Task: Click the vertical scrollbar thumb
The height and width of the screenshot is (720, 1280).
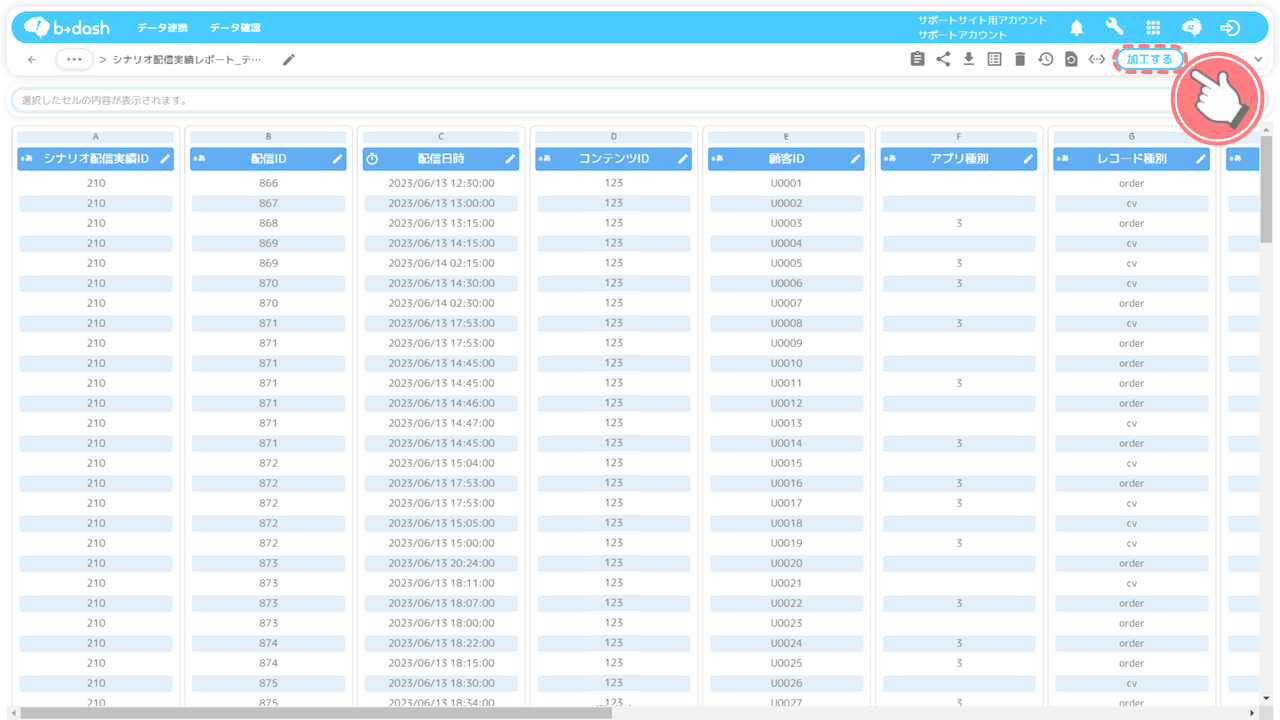Action: (x=1266, y=190)
